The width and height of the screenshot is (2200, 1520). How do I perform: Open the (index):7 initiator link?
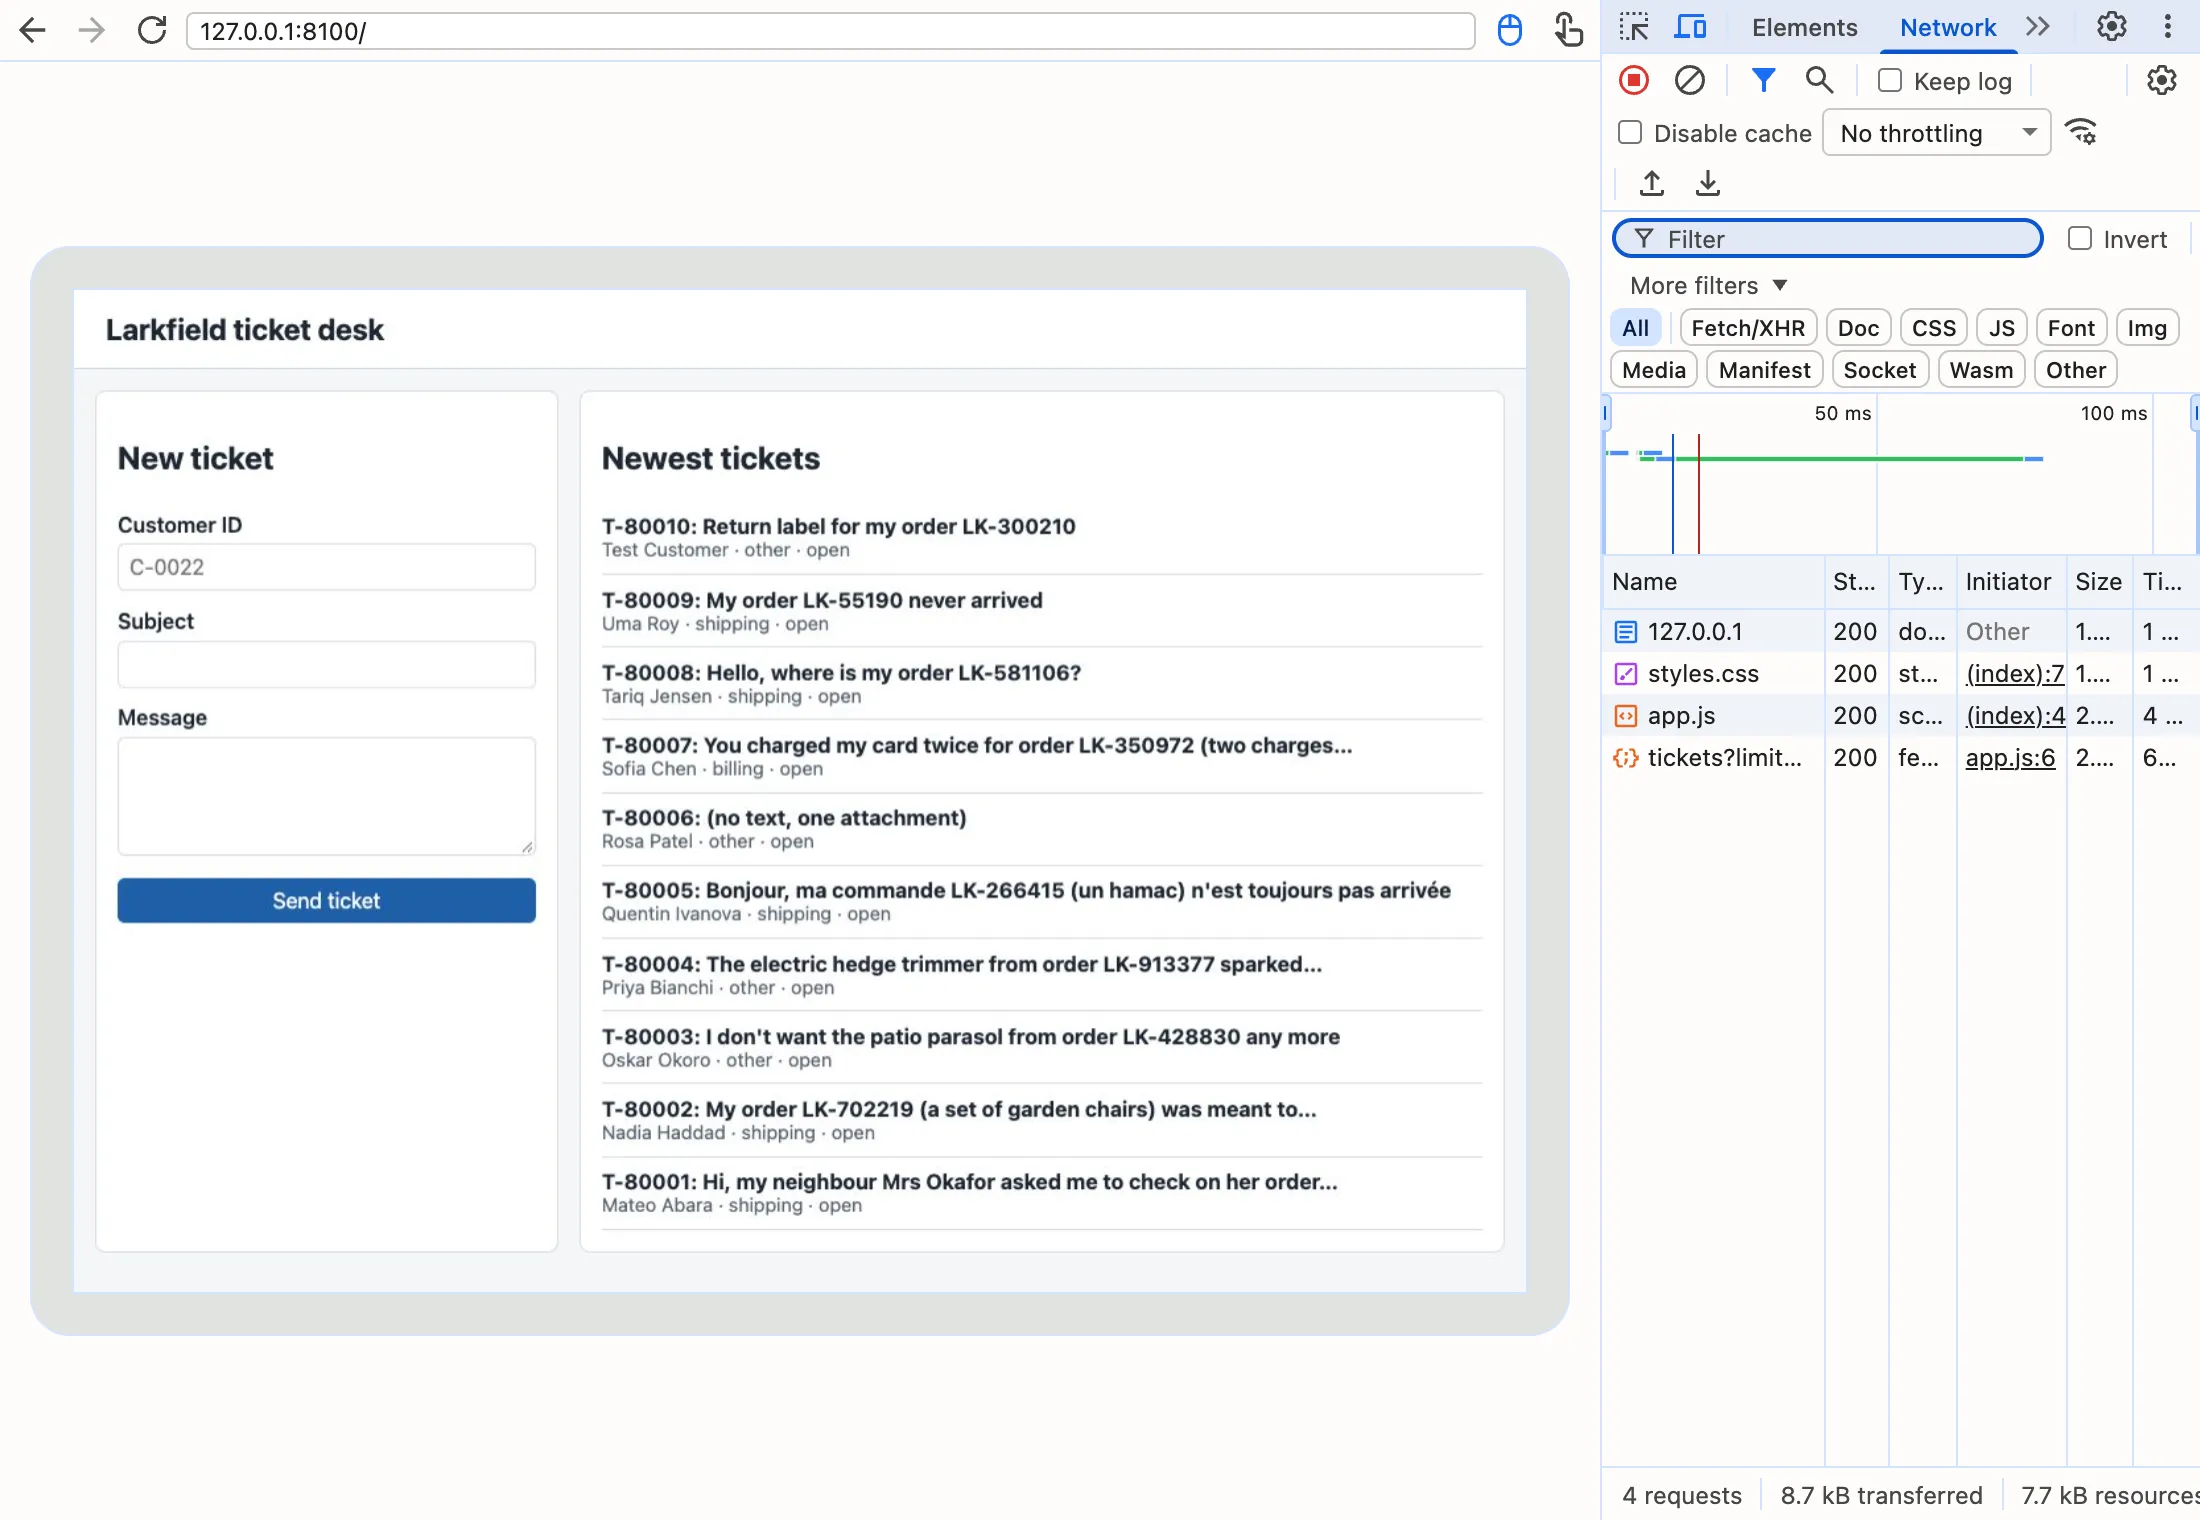(x=2014, y=674)
